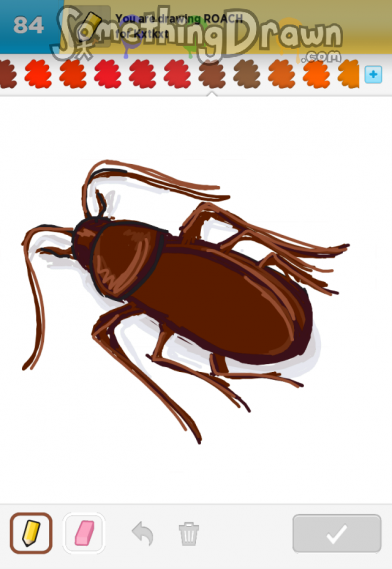The image size is (392, 569).
Task: Submit the drawing with the checkmark button
Action: 337,533
